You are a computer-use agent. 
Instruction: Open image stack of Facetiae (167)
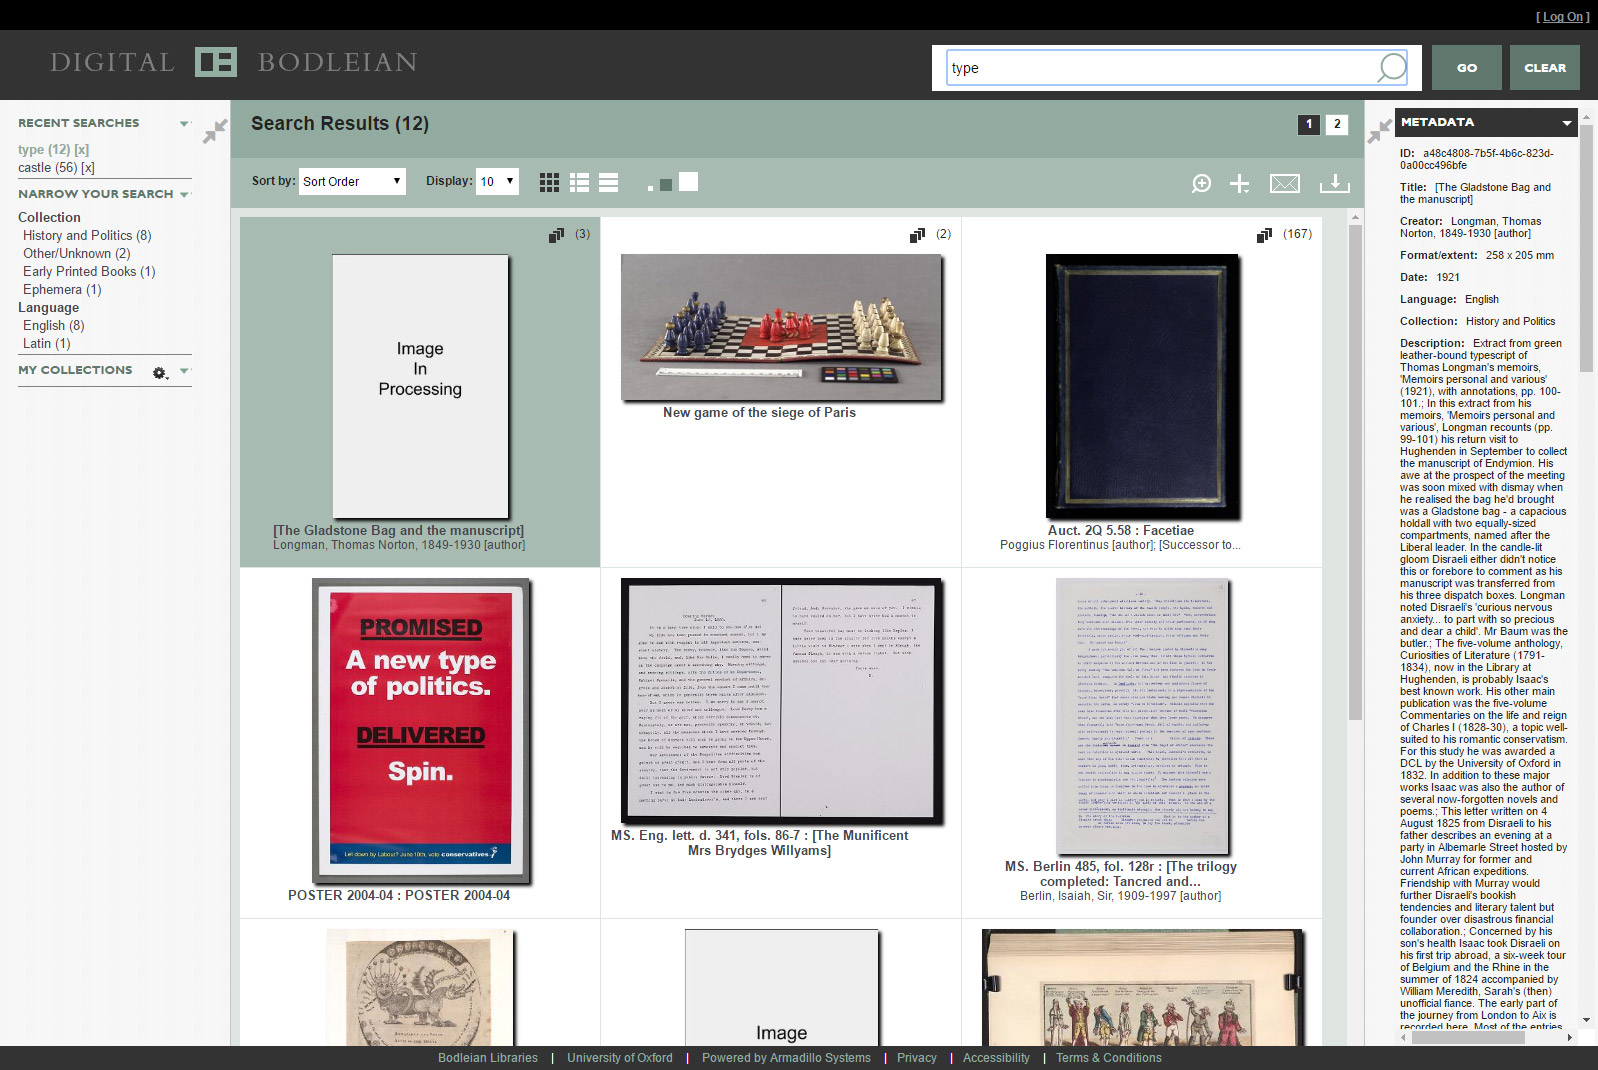(1264, 235)
